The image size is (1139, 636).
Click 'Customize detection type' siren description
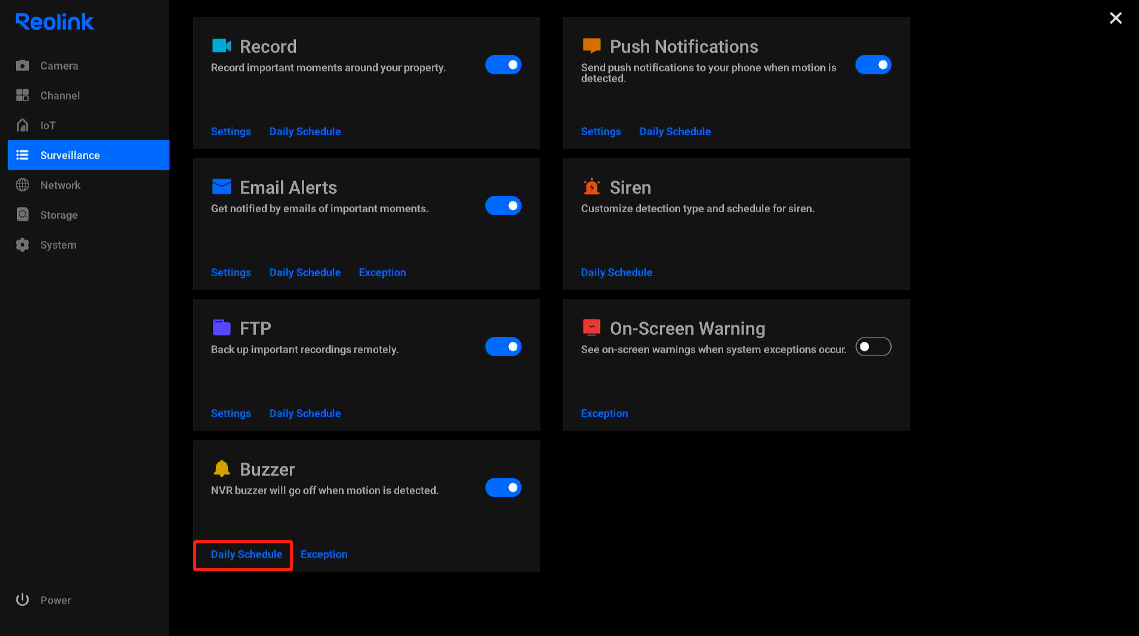(697, 208)
